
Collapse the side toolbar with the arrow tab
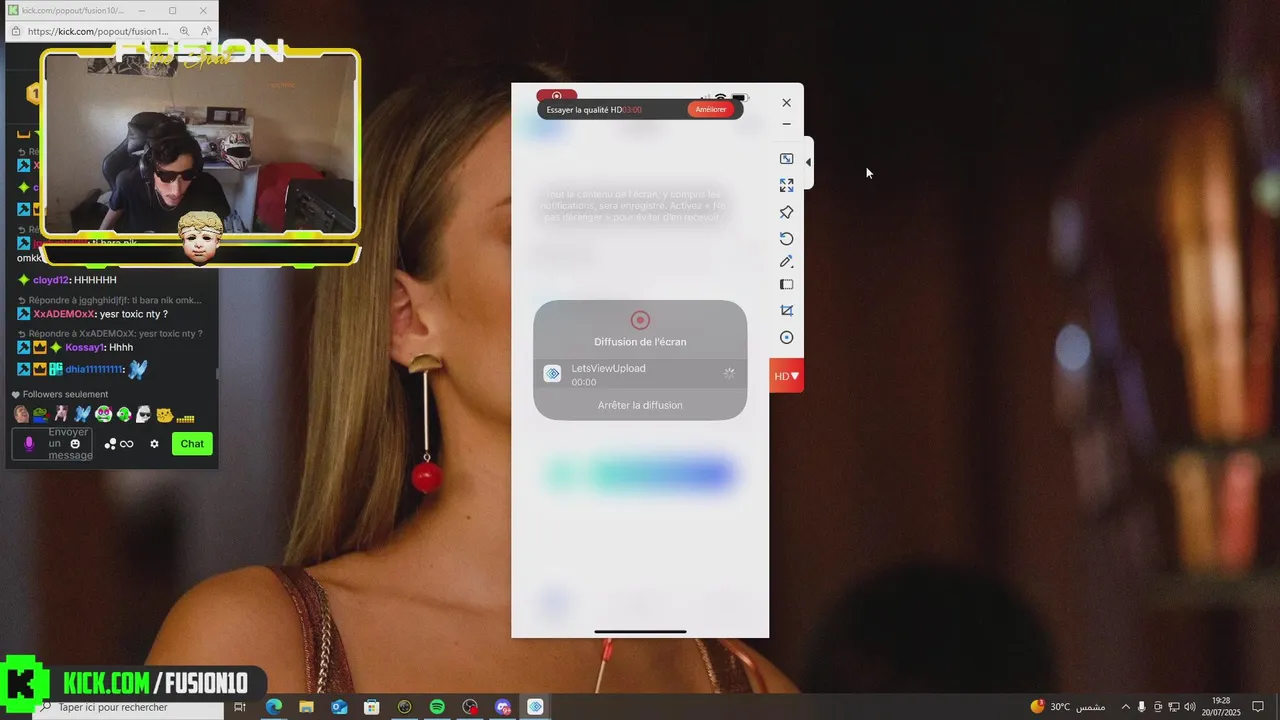[x=808, y=162]
